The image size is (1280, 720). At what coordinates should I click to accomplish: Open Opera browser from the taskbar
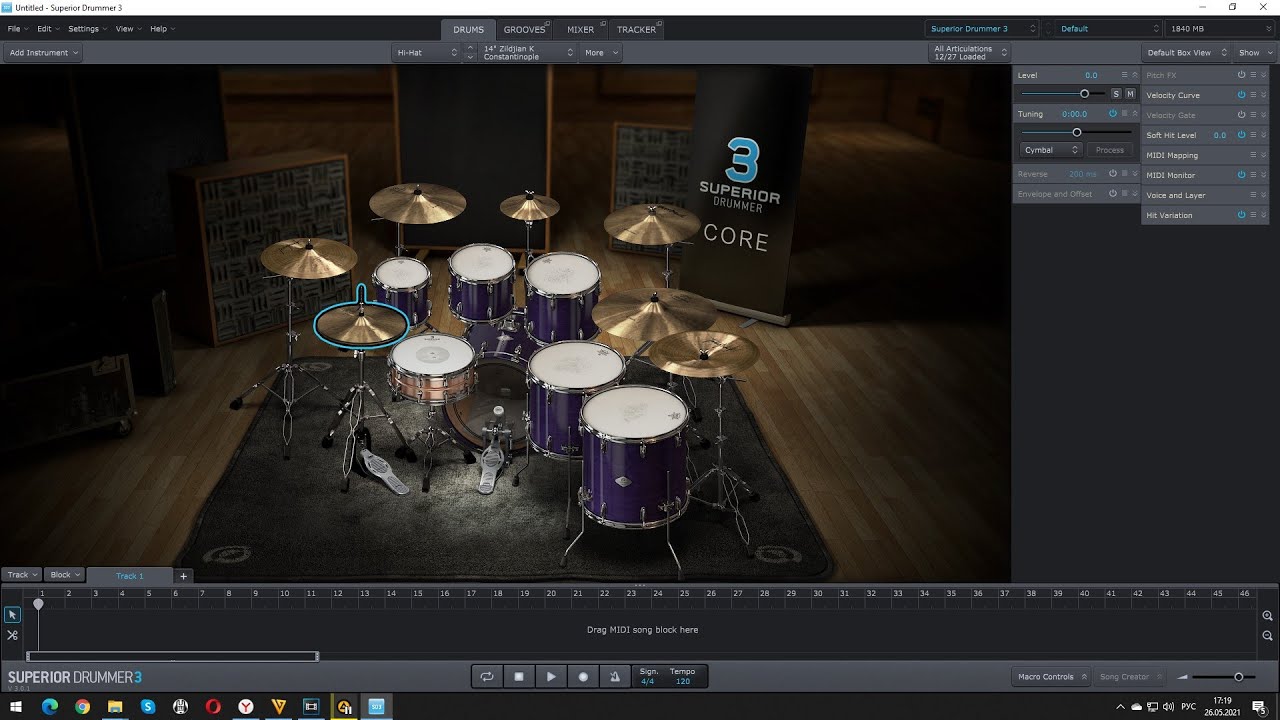213,706
